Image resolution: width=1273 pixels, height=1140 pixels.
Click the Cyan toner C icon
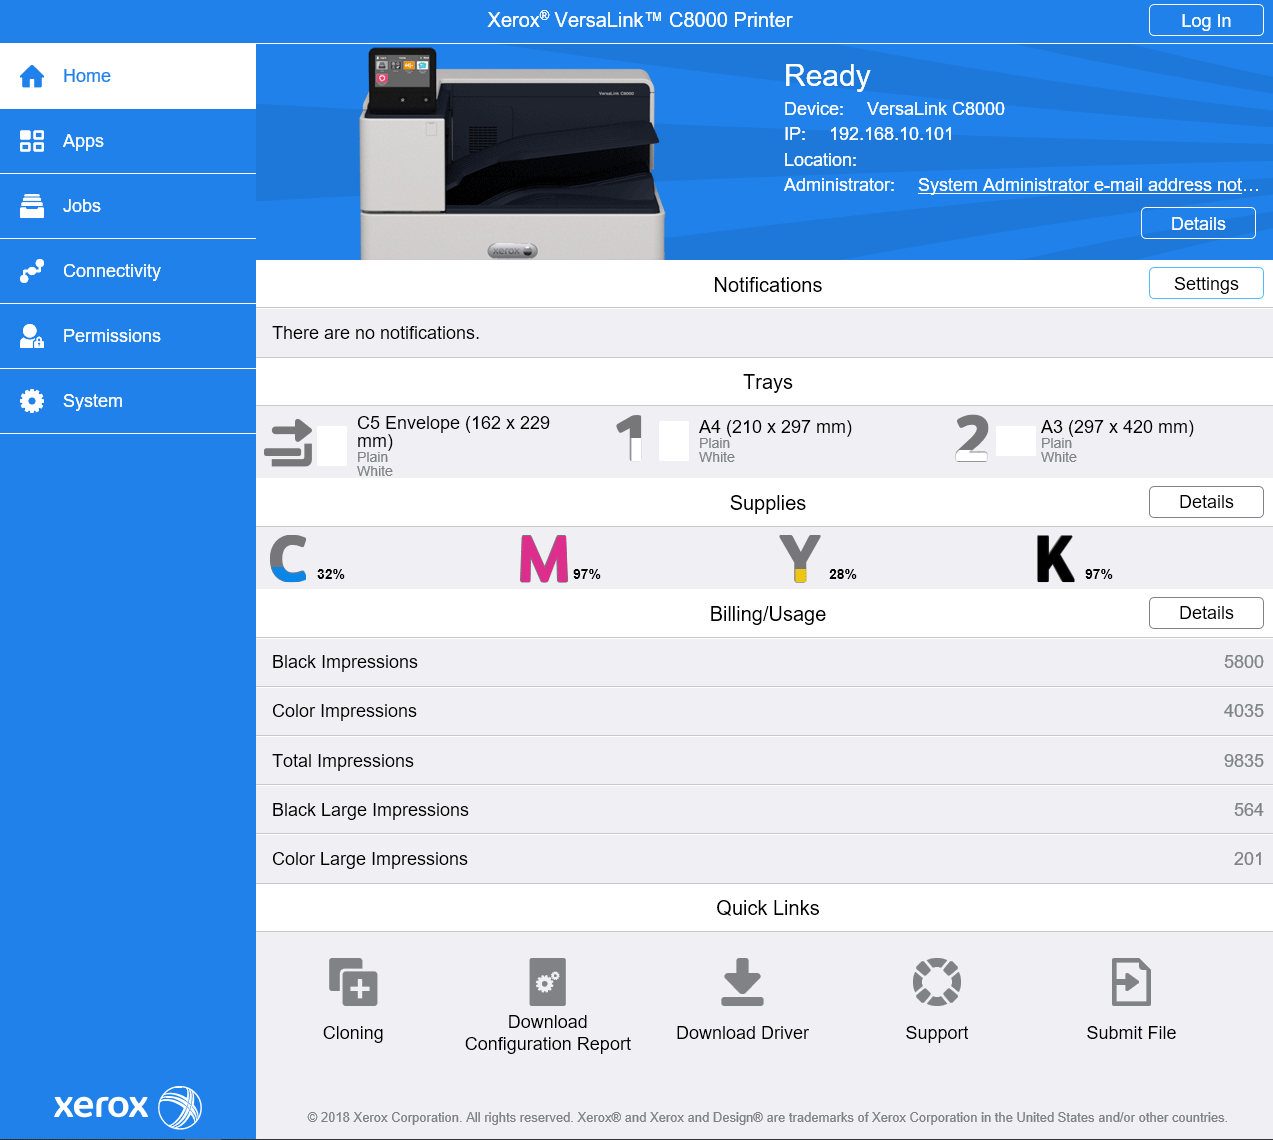[x=288, y=558]
